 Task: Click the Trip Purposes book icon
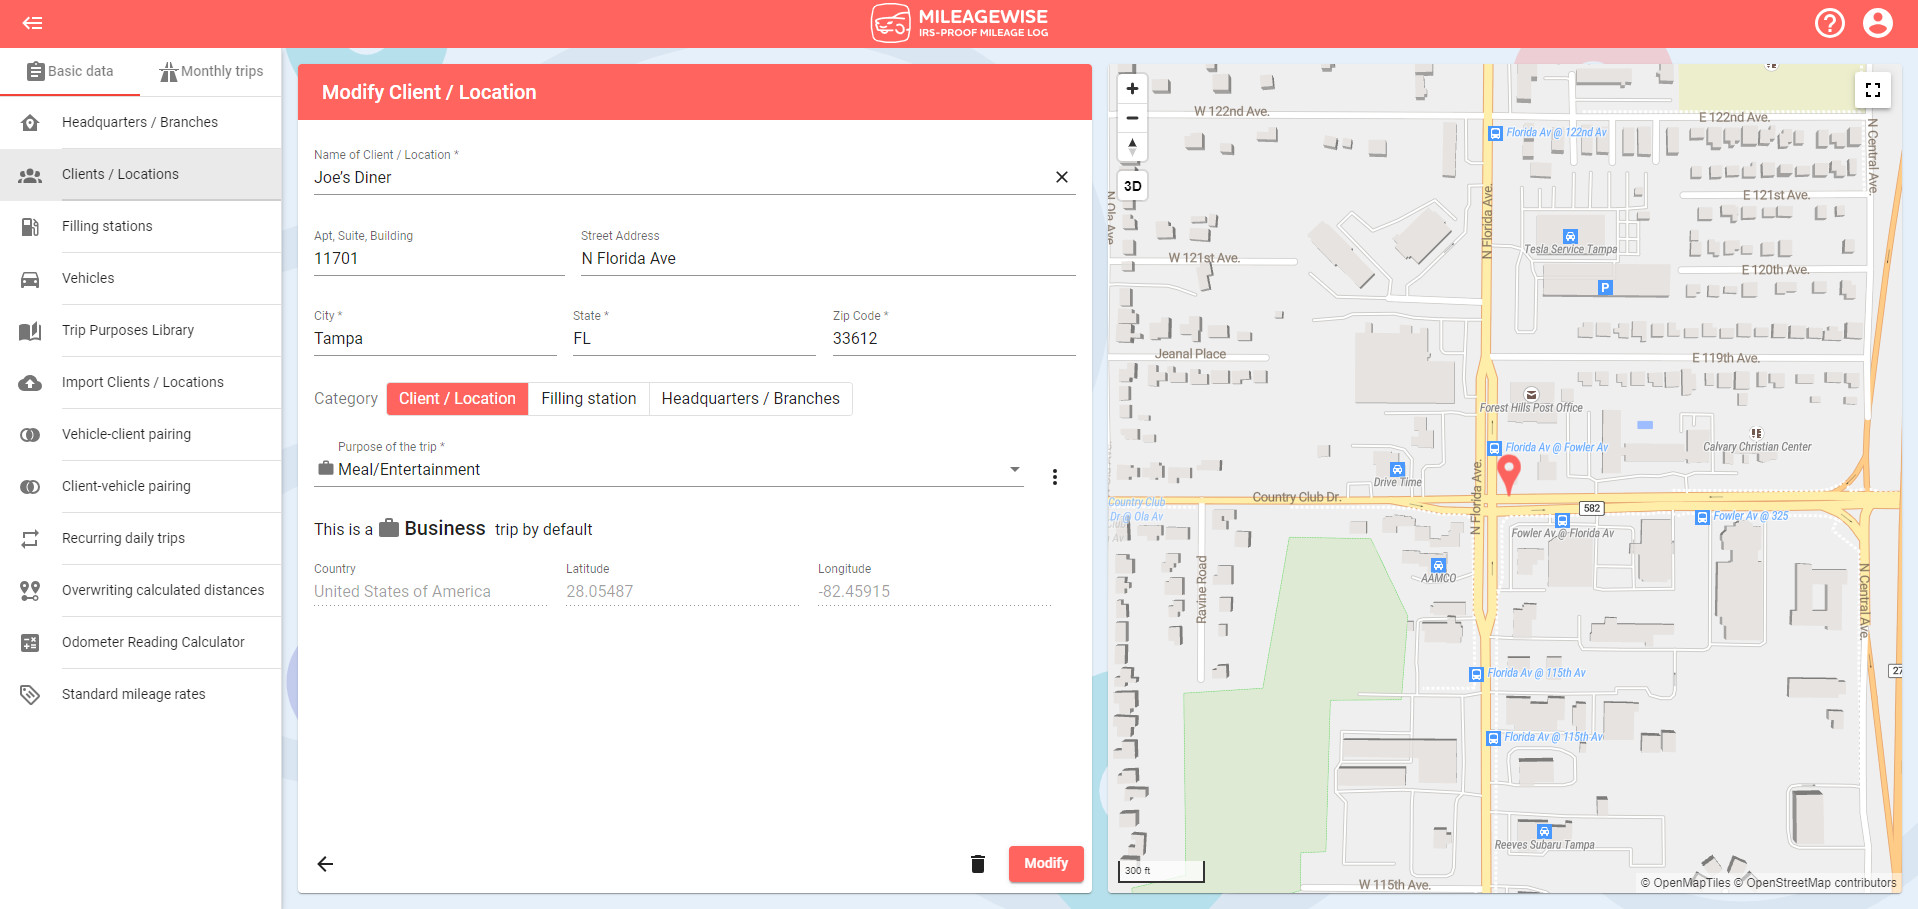30,331
